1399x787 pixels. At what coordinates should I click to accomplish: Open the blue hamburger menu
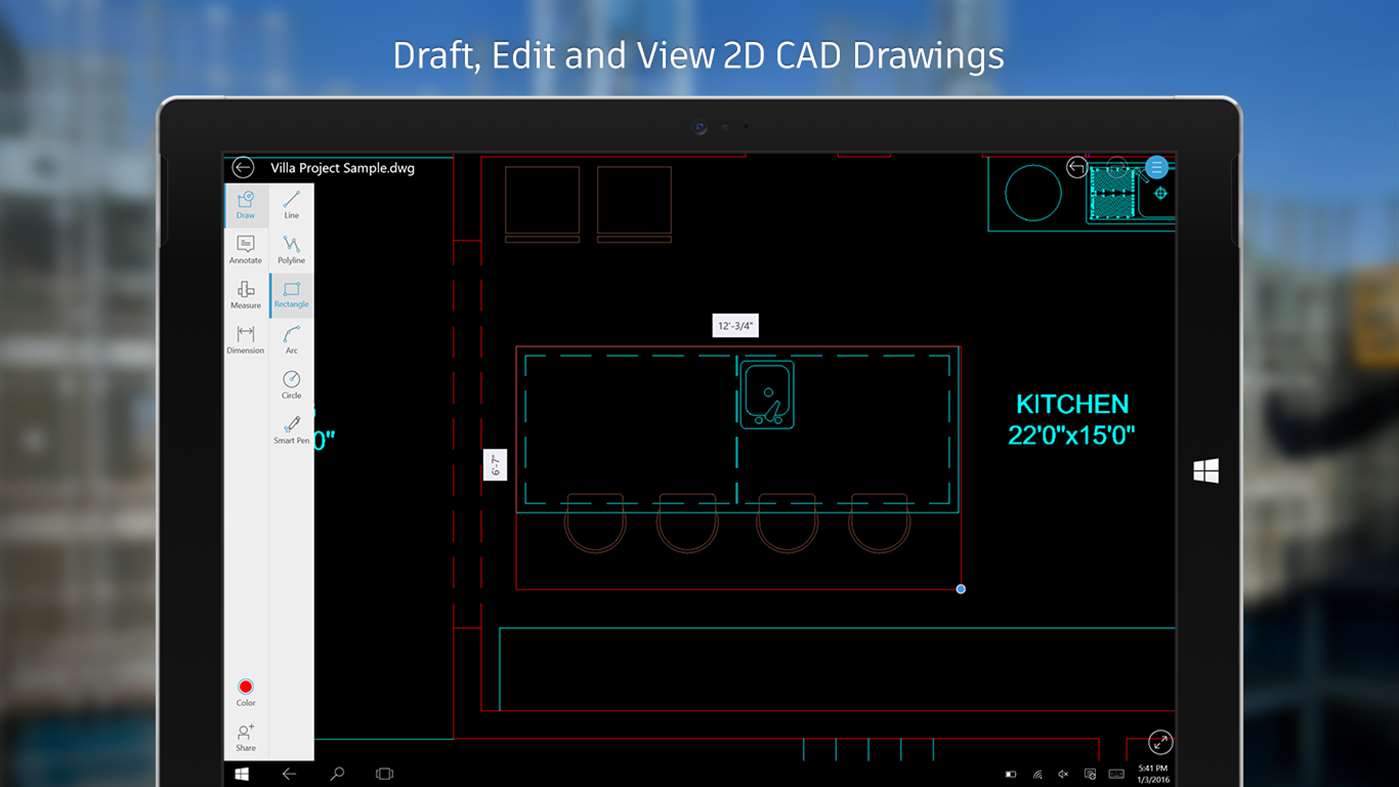tap(1157, 167)
